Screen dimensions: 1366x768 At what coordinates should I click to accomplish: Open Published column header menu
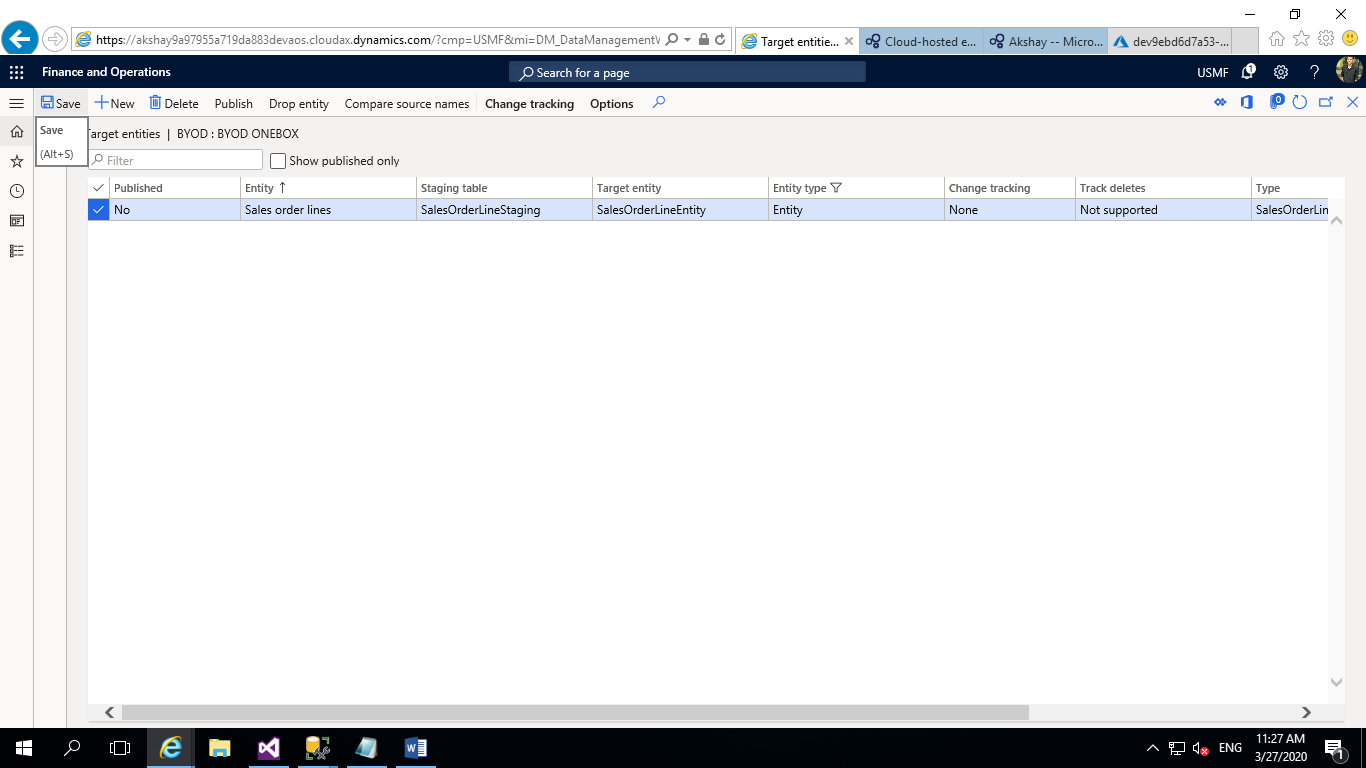[x=175, y=188]
